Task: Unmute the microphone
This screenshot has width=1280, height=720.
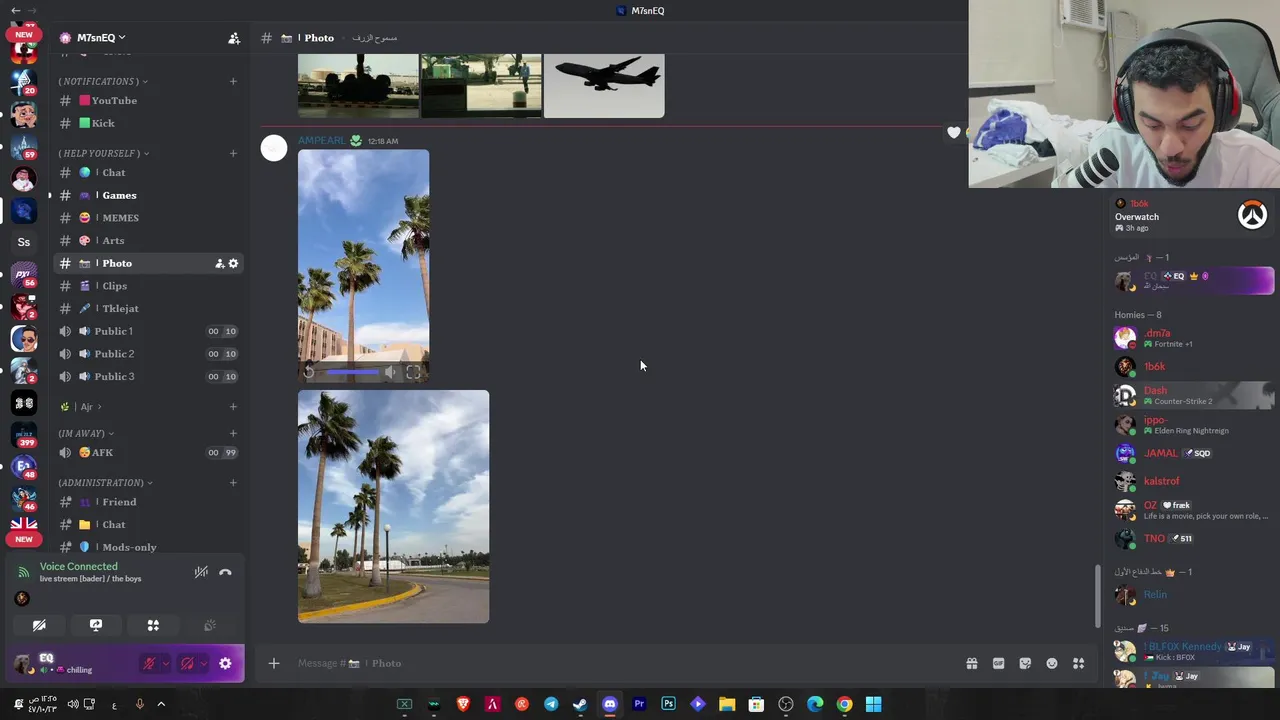Action: coord(149,664)
